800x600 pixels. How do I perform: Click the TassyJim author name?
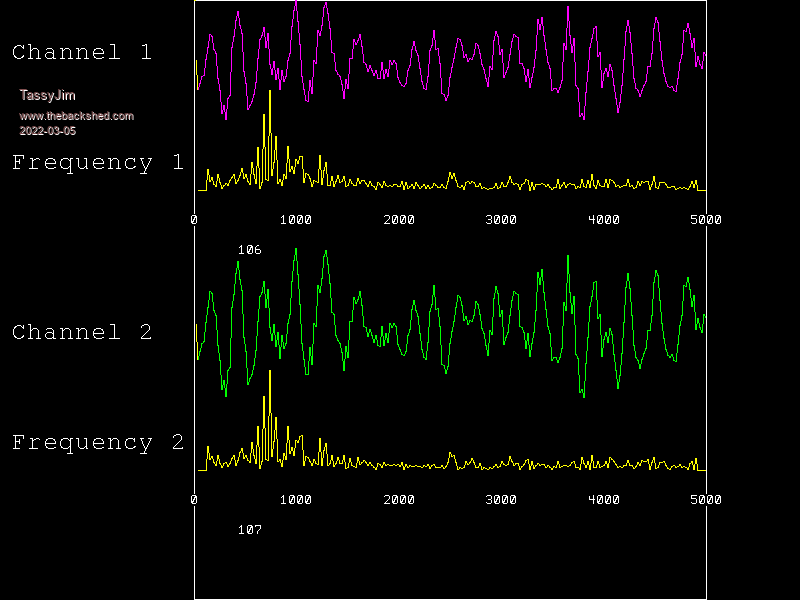48,96
